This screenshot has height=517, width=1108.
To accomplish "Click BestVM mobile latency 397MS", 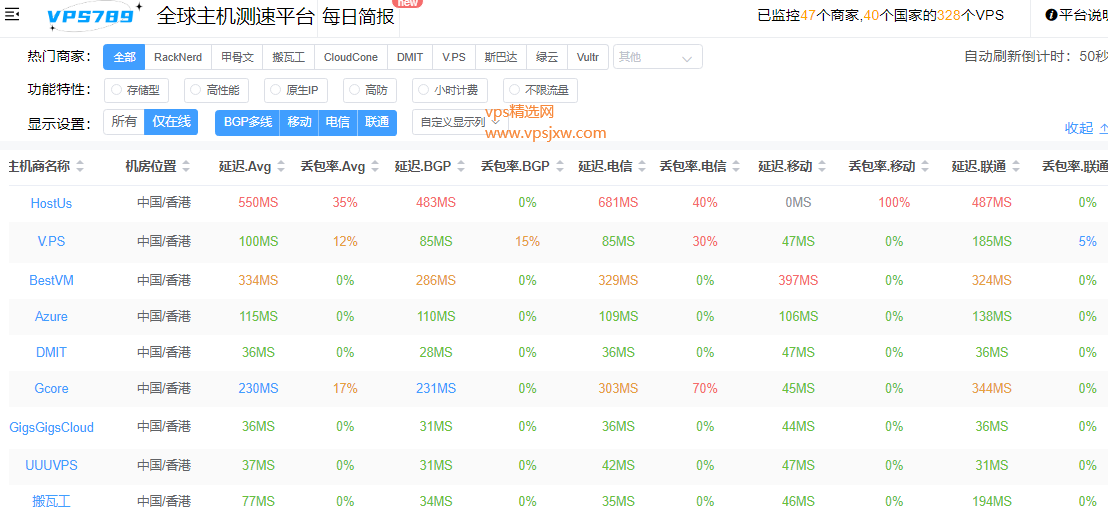I will [x=798, y=280].
